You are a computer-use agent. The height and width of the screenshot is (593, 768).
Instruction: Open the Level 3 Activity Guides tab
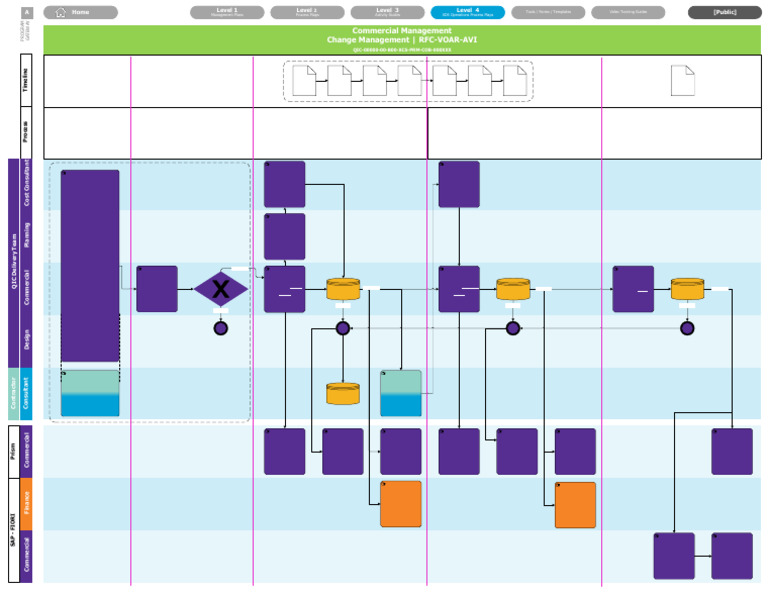pyautogui.click(x=387, y=12)
